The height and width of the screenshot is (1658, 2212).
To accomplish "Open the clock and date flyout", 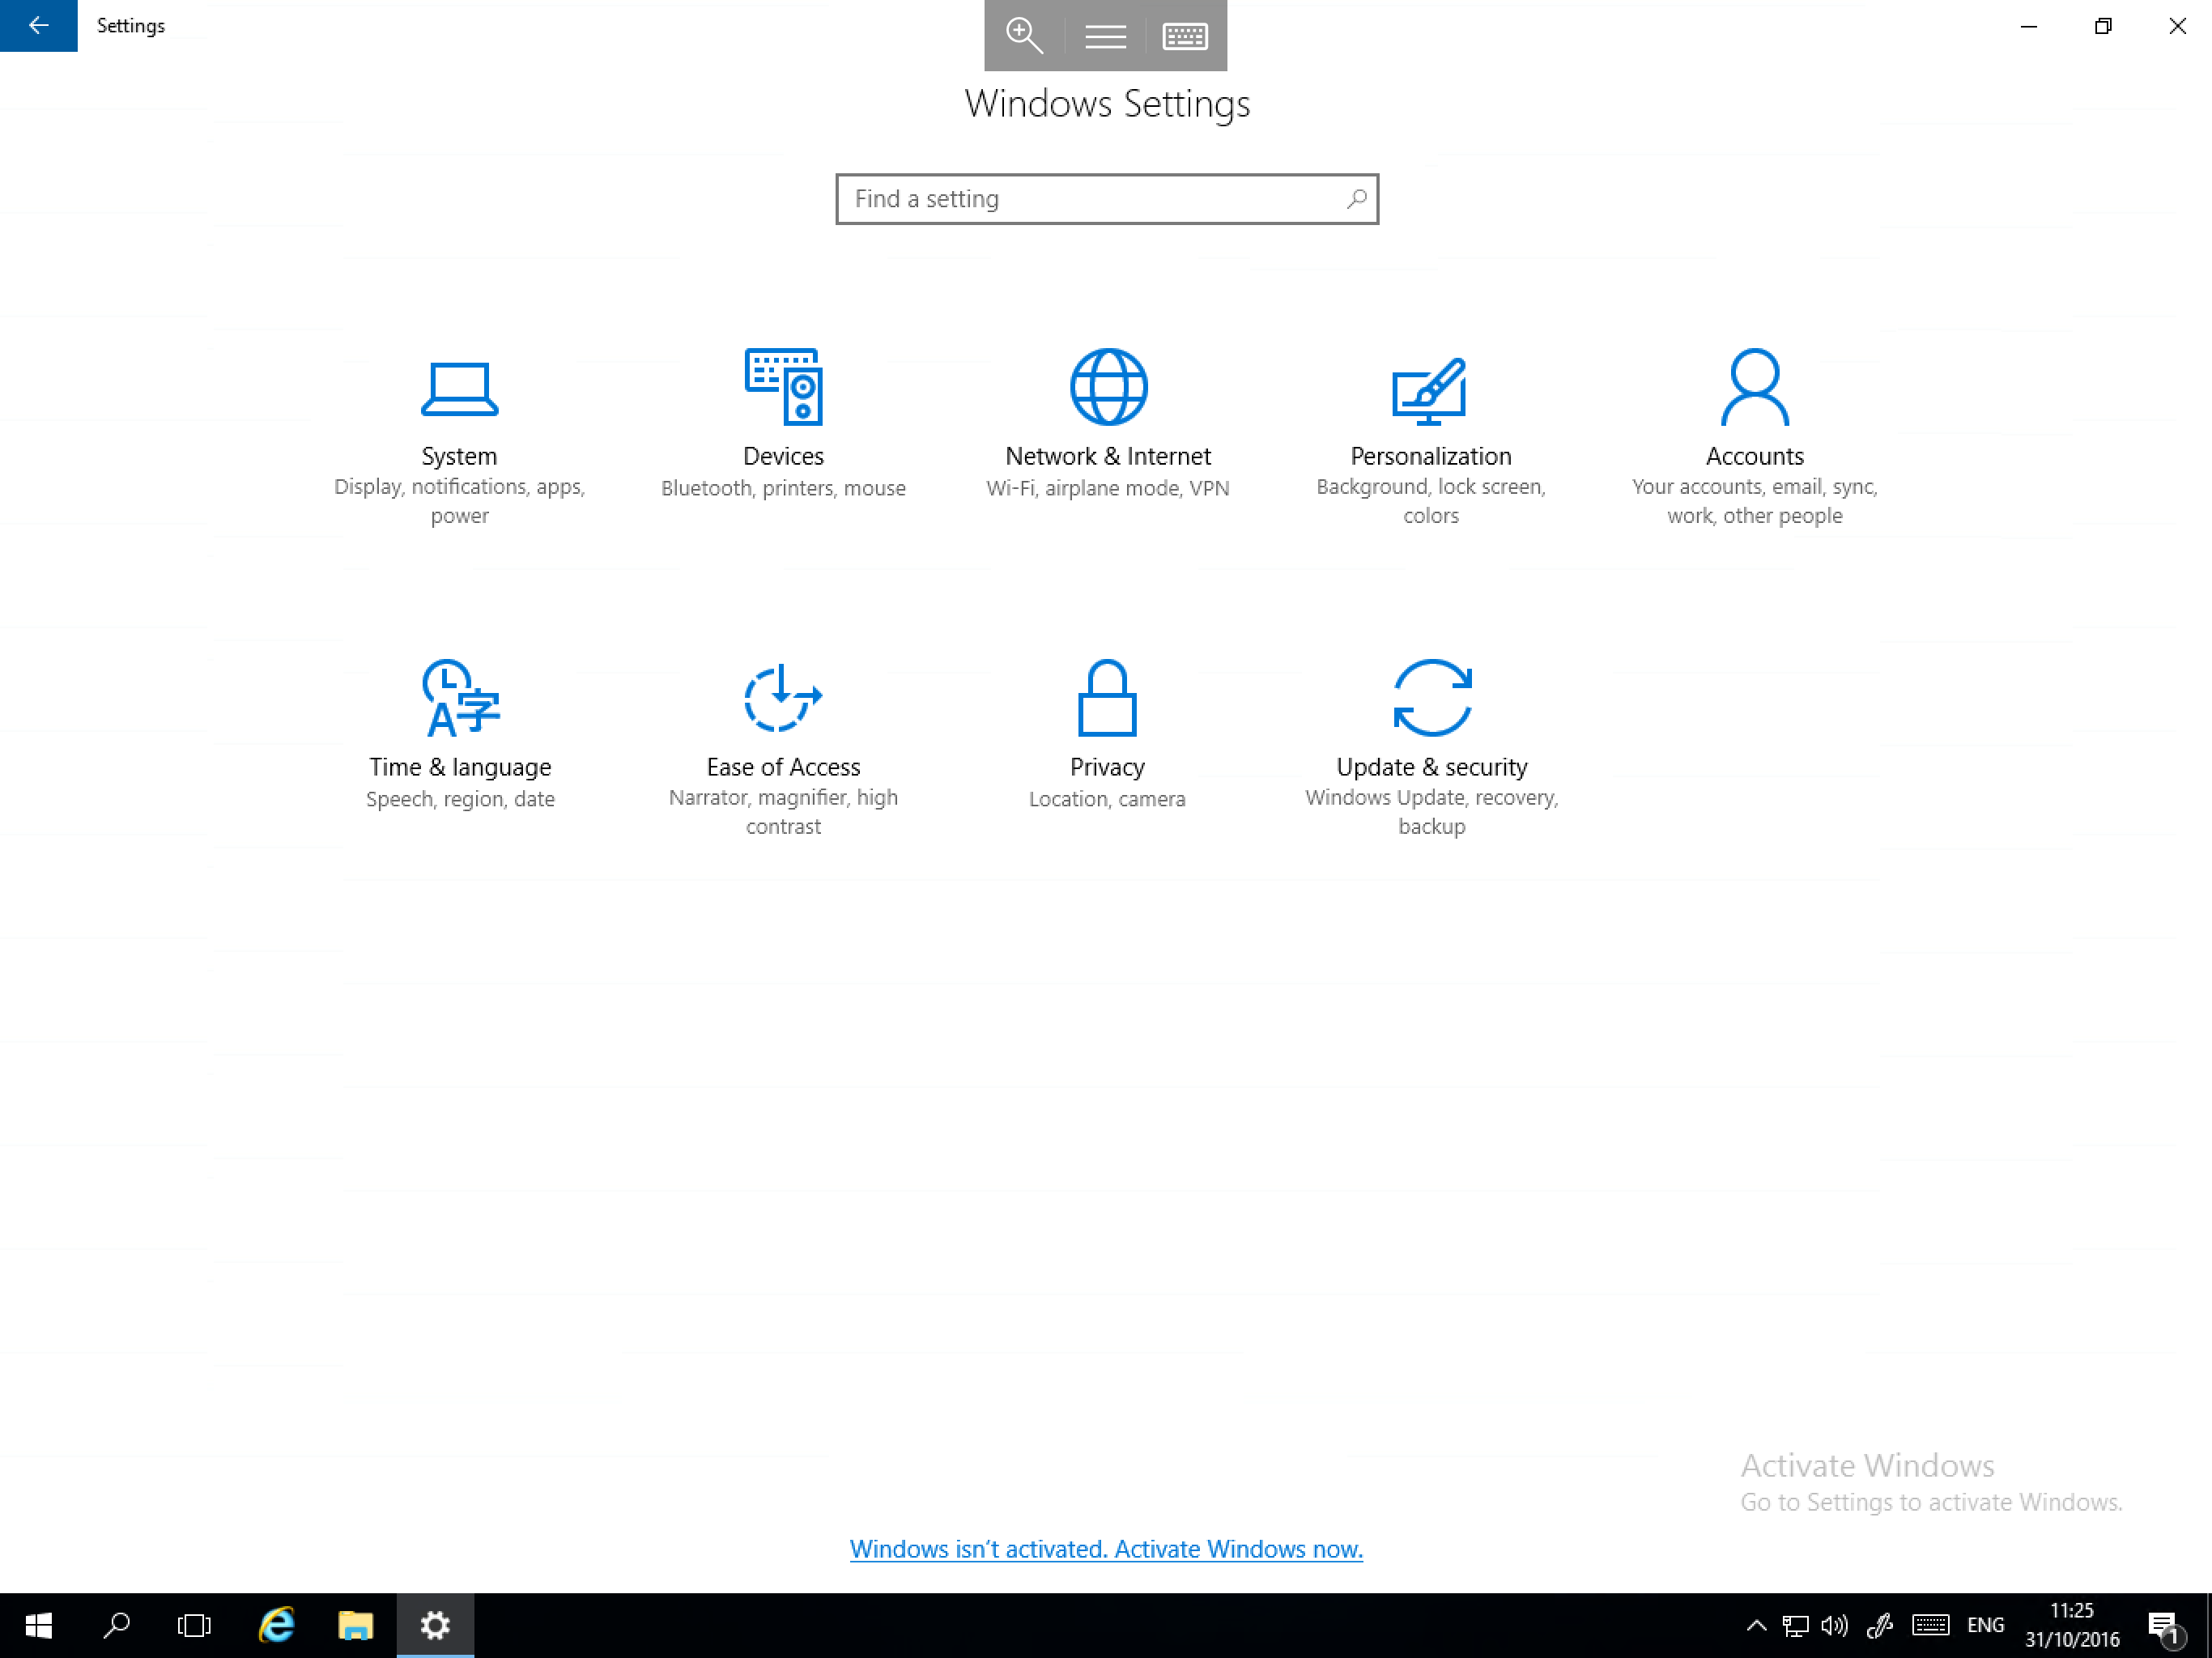I will coord(2072,1625).
